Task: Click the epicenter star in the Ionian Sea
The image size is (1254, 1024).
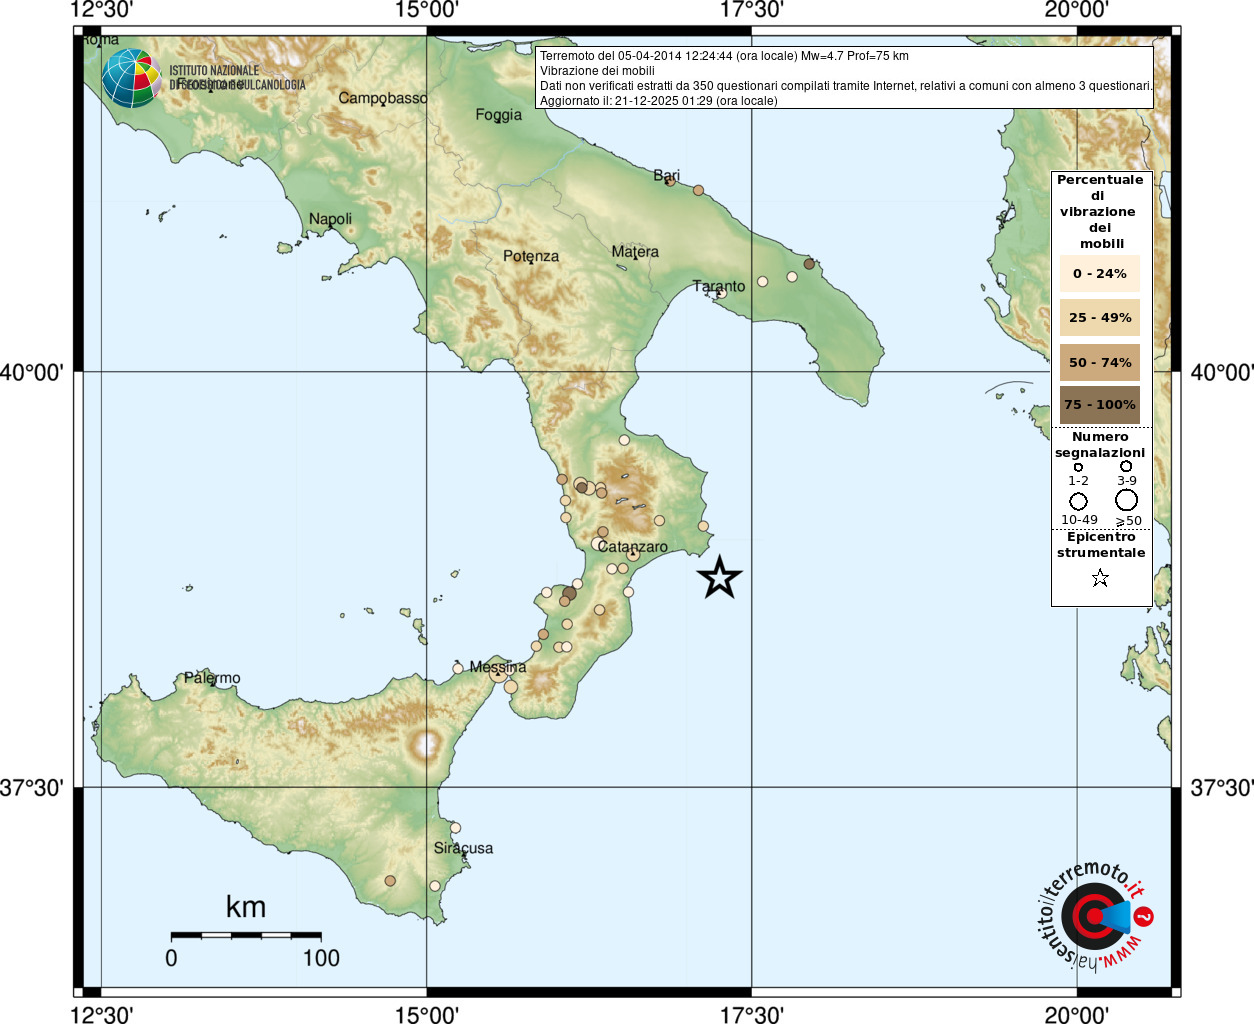Action: (719, 578)
